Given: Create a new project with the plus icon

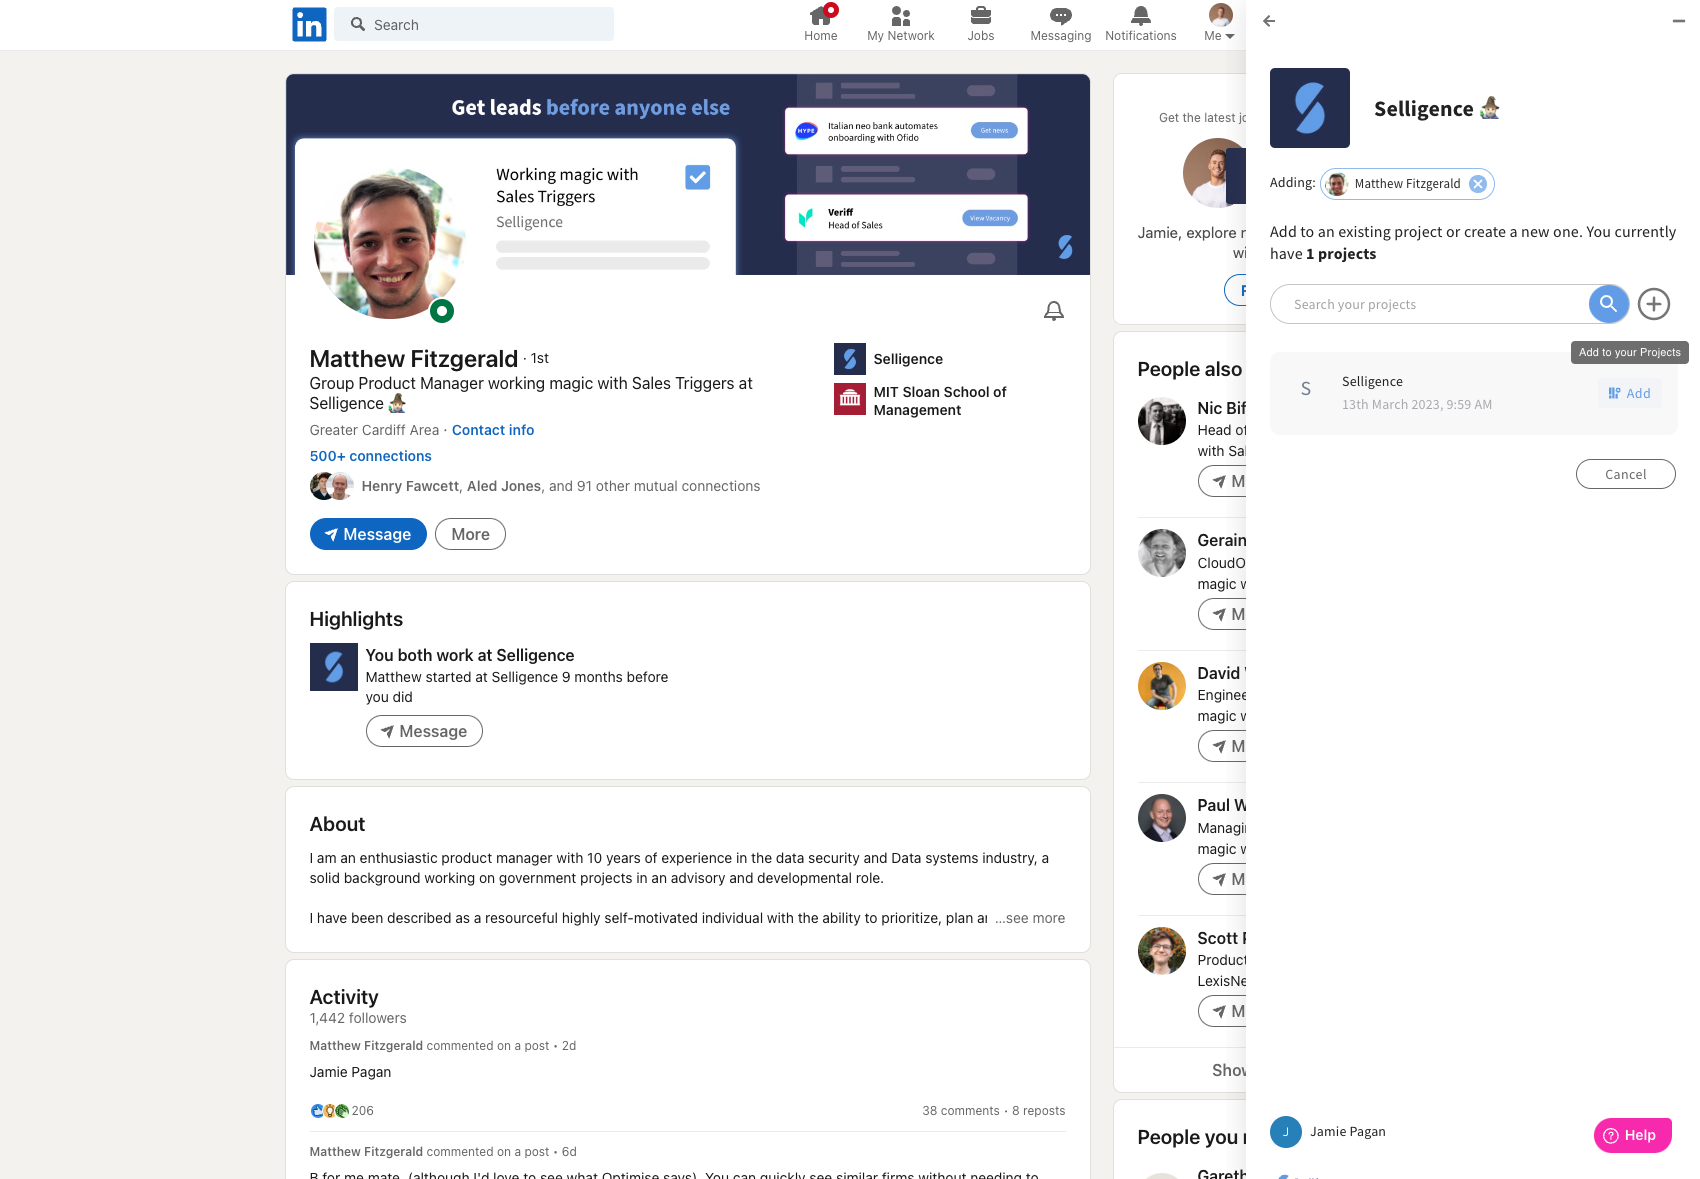Looking at the screenshot, I should pyautogui.click(x=1654, y=304).
